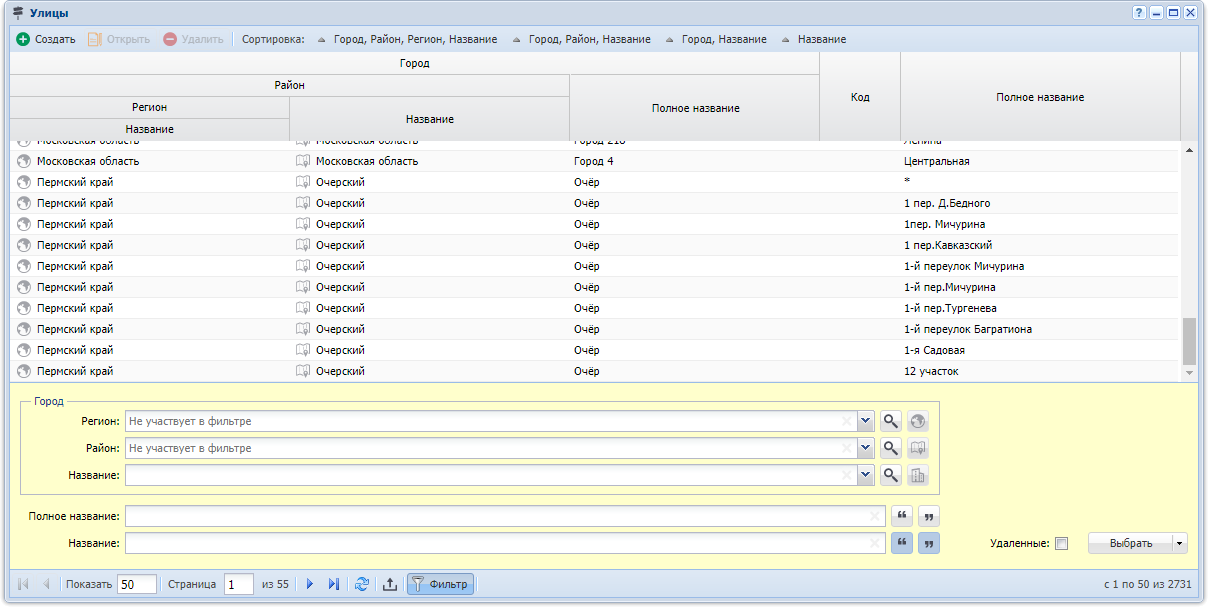Expand the Регион dropdown list
This screenshot has height=607, width=1208.
click(866, 422)
